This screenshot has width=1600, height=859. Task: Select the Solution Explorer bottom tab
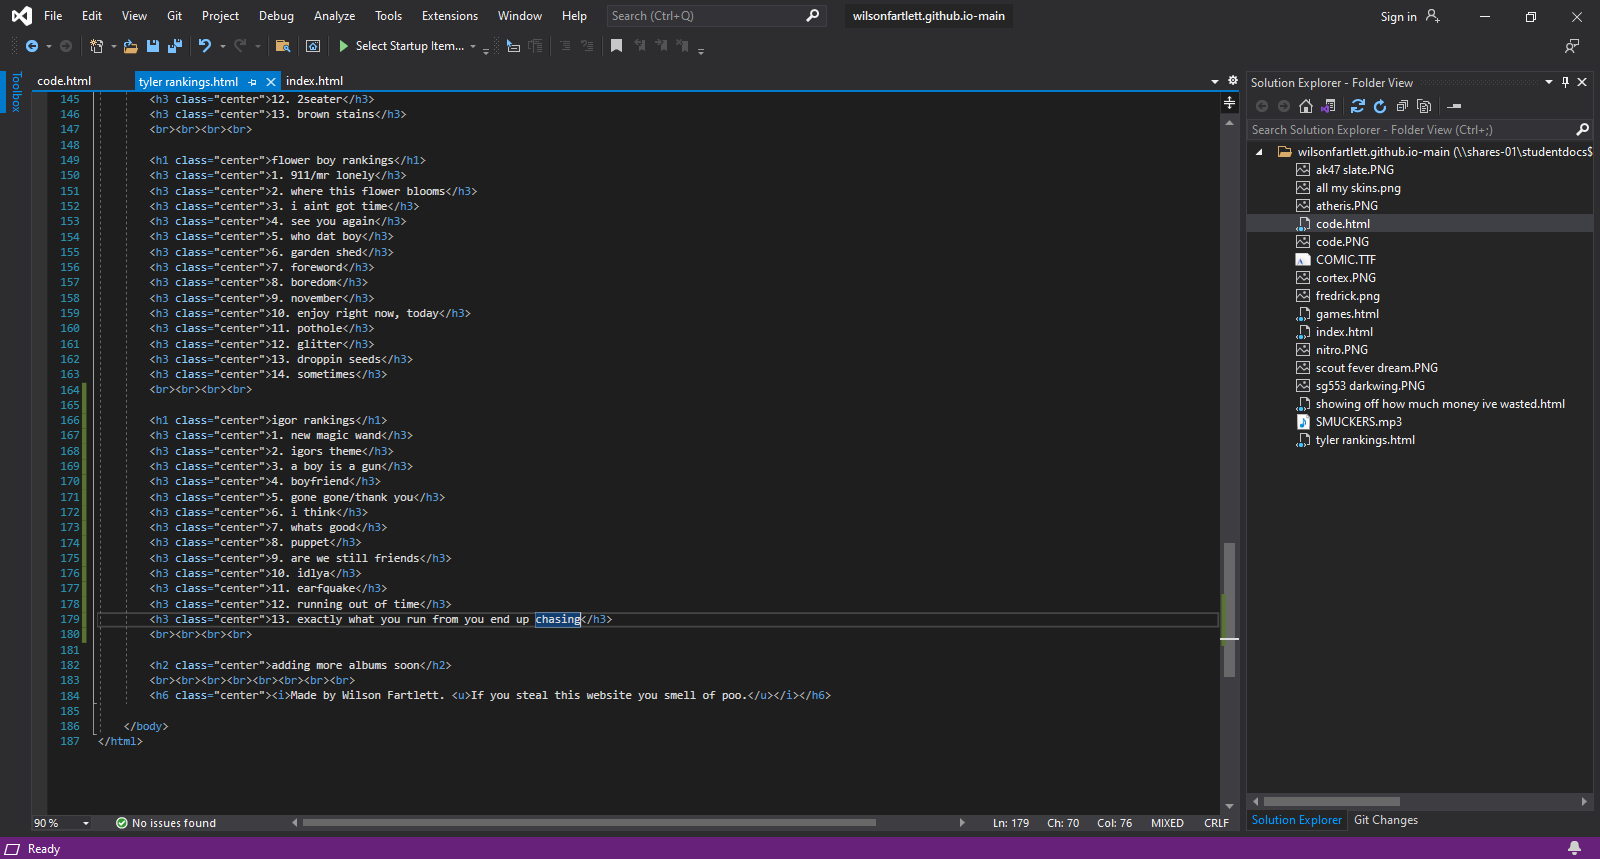pos(1297,820)
